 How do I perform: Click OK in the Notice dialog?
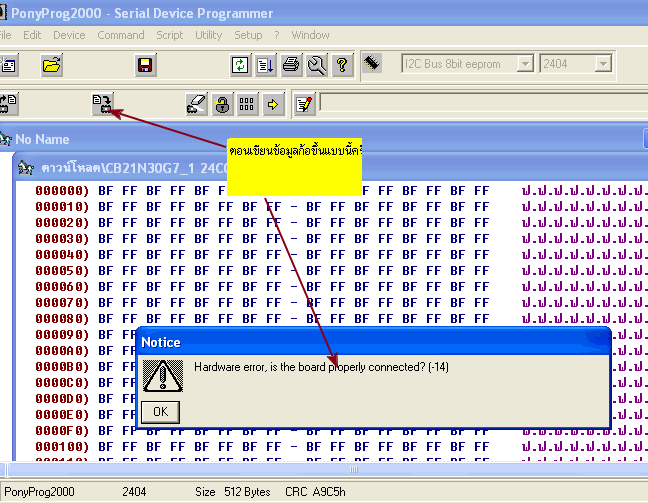point(160,412)
